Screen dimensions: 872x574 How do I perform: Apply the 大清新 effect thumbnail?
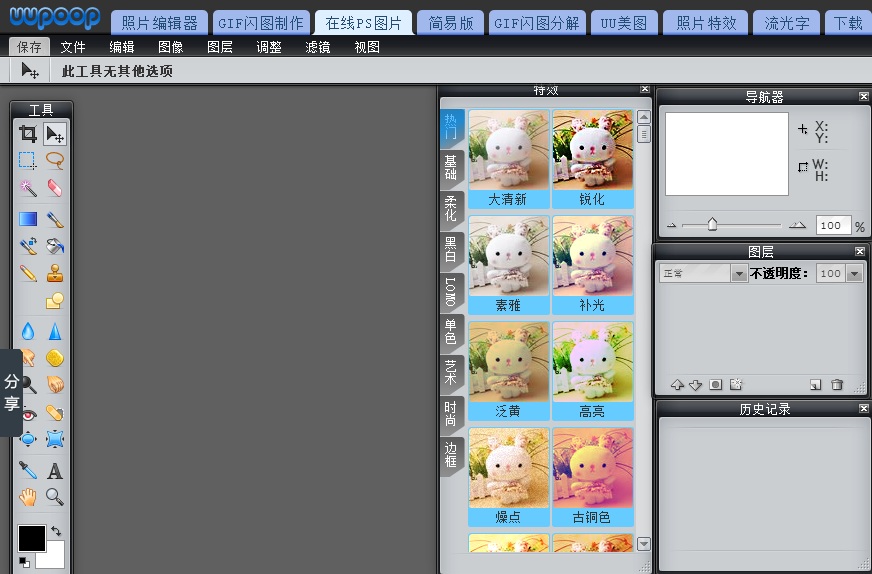coord(509,159)
